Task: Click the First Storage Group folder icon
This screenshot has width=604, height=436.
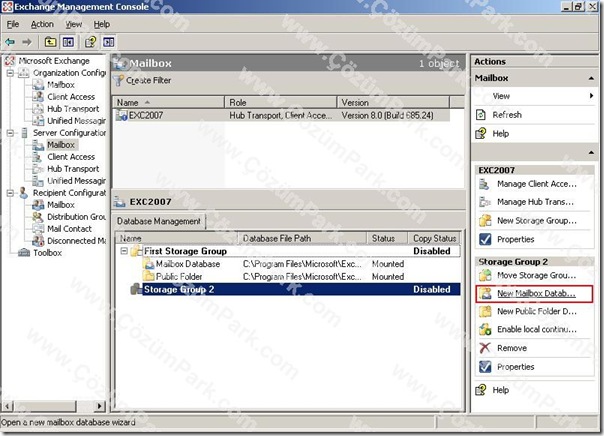Action: 136,251
